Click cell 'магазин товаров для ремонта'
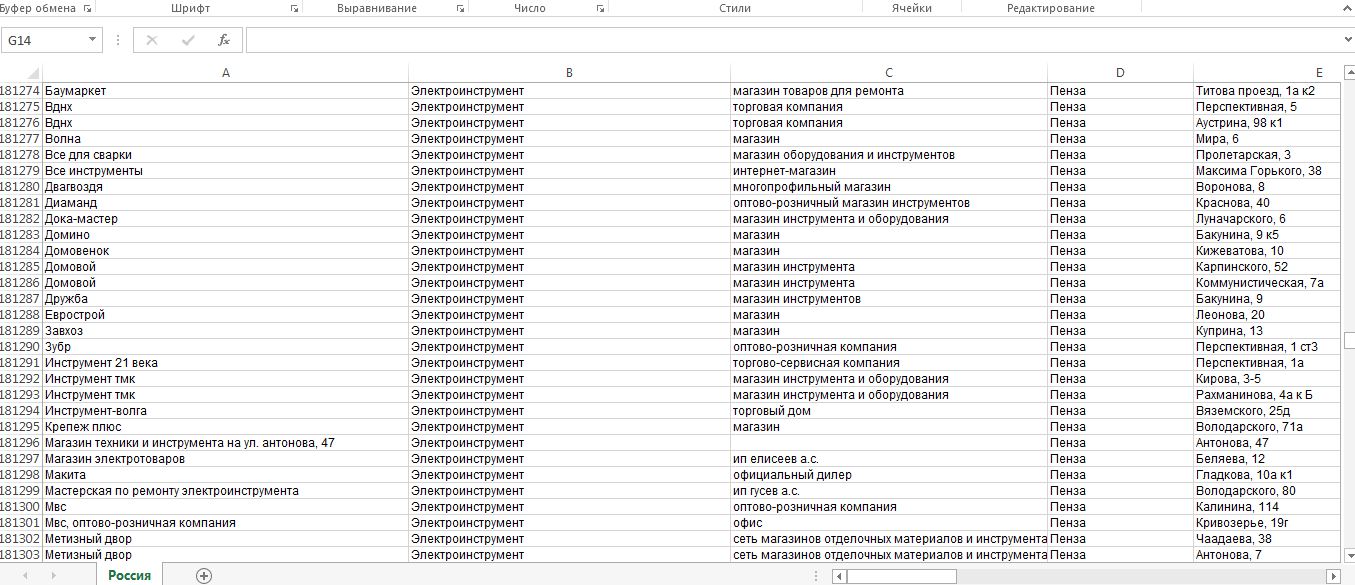The image size is (1355, 585). [888, 91]
